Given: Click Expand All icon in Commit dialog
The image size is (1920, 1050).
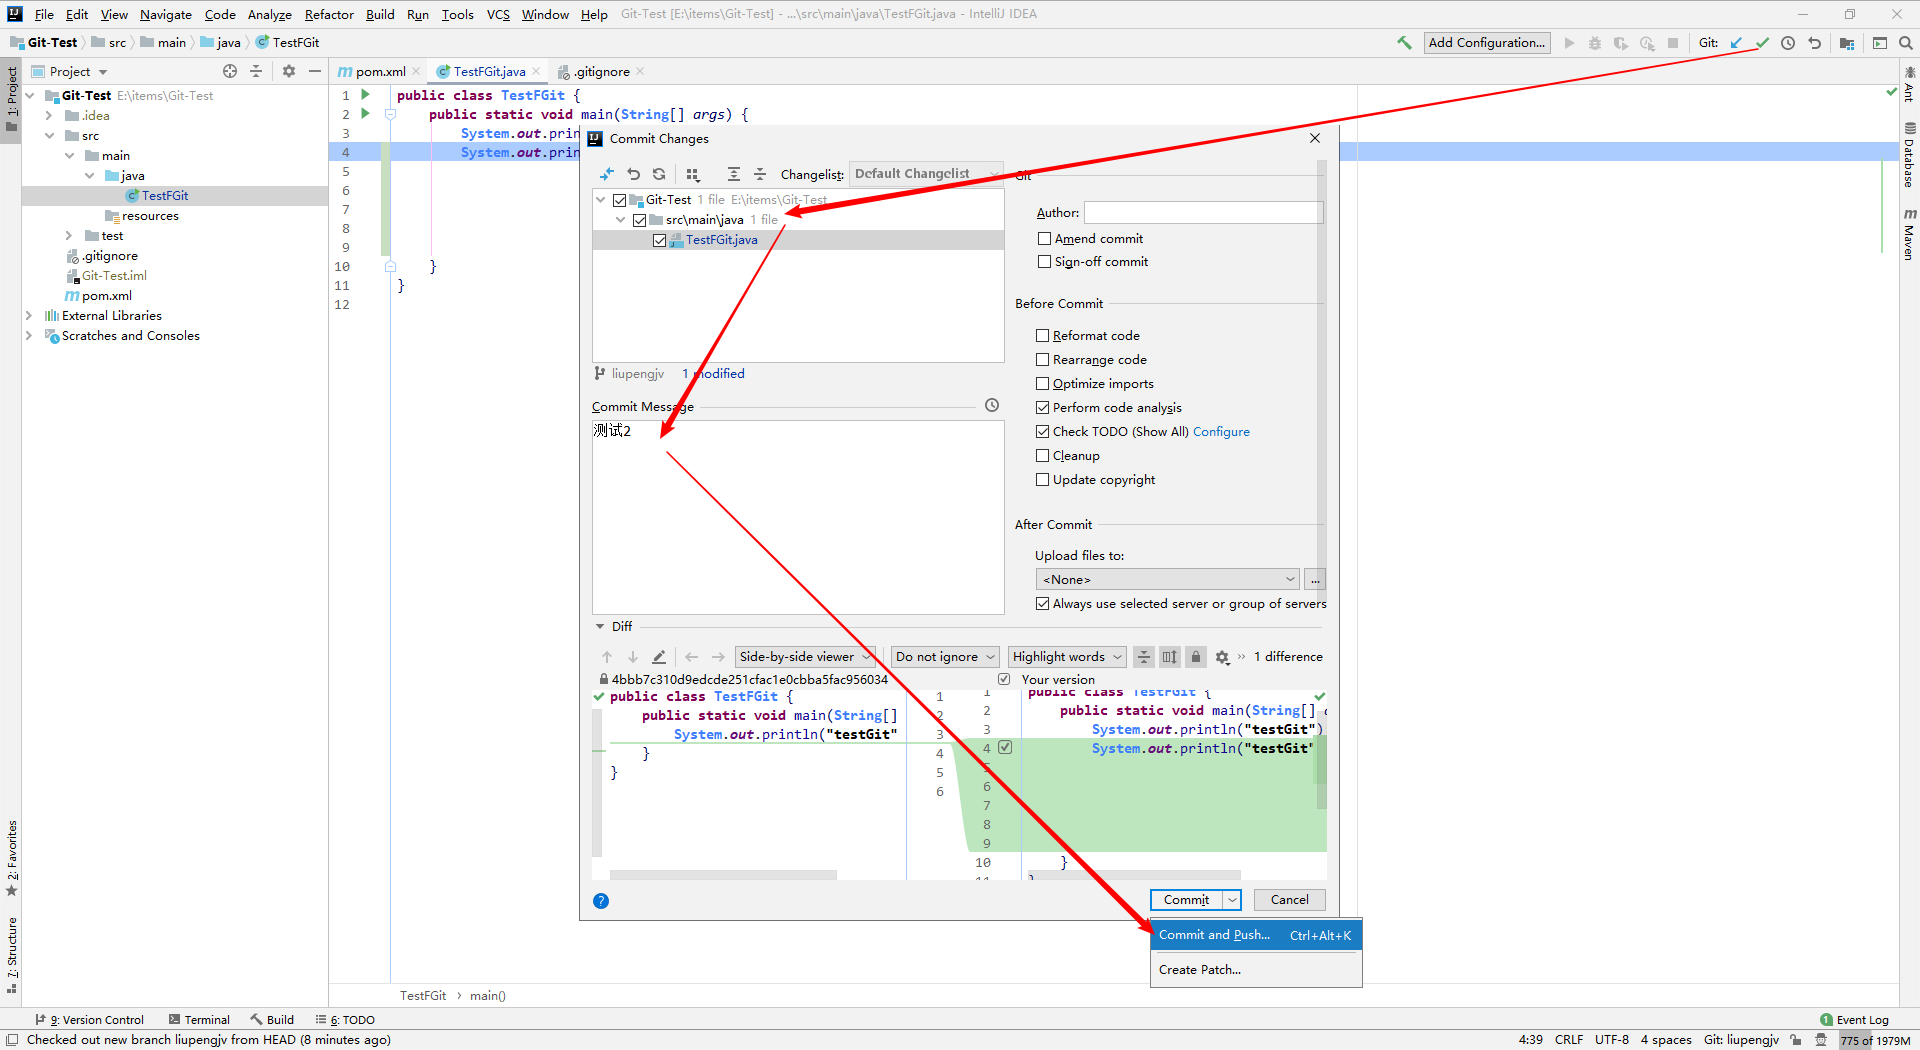Looking at the screenshot, I should [x=733, y=174].
